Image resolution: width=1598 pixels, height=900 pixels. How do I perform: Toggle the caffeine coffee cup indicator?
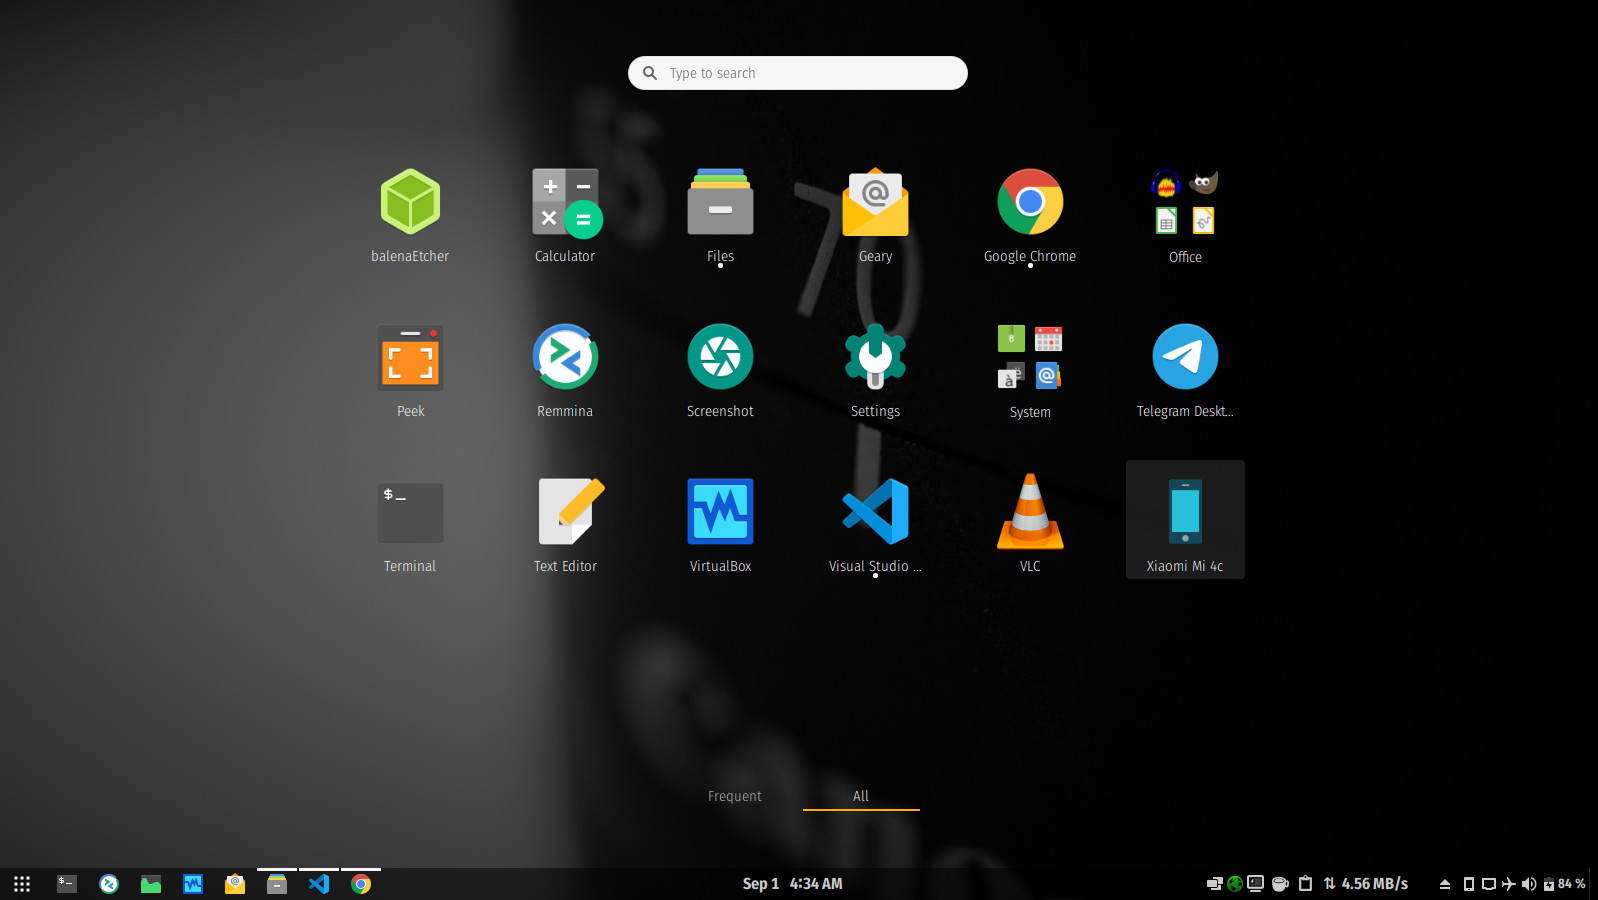1280,884
